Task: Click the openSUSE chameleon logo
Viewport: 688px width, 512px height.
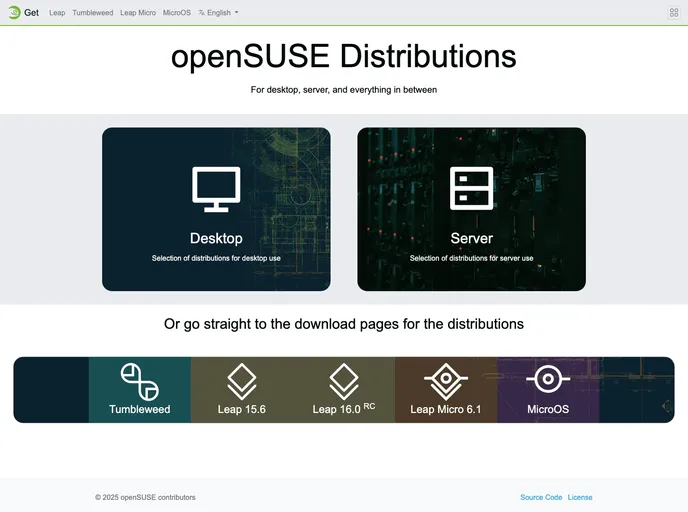Action: pos(14,12)
